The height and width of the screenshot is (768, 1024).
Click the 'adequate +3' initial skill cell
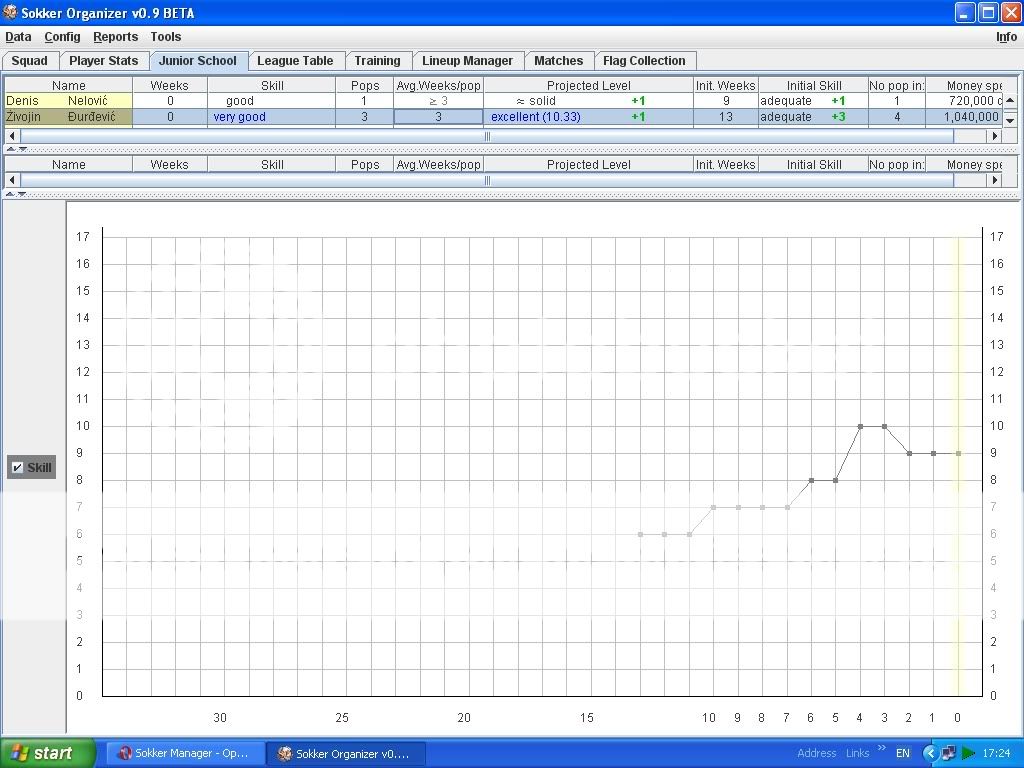coord(813,117)
